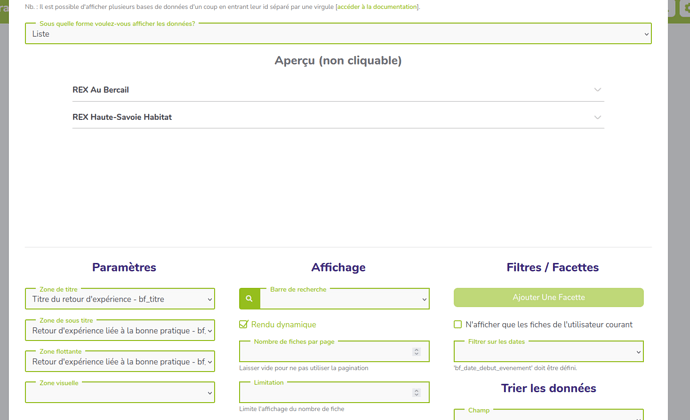Open the Filtrer sur les dates dropdown

tap(548, 352)
